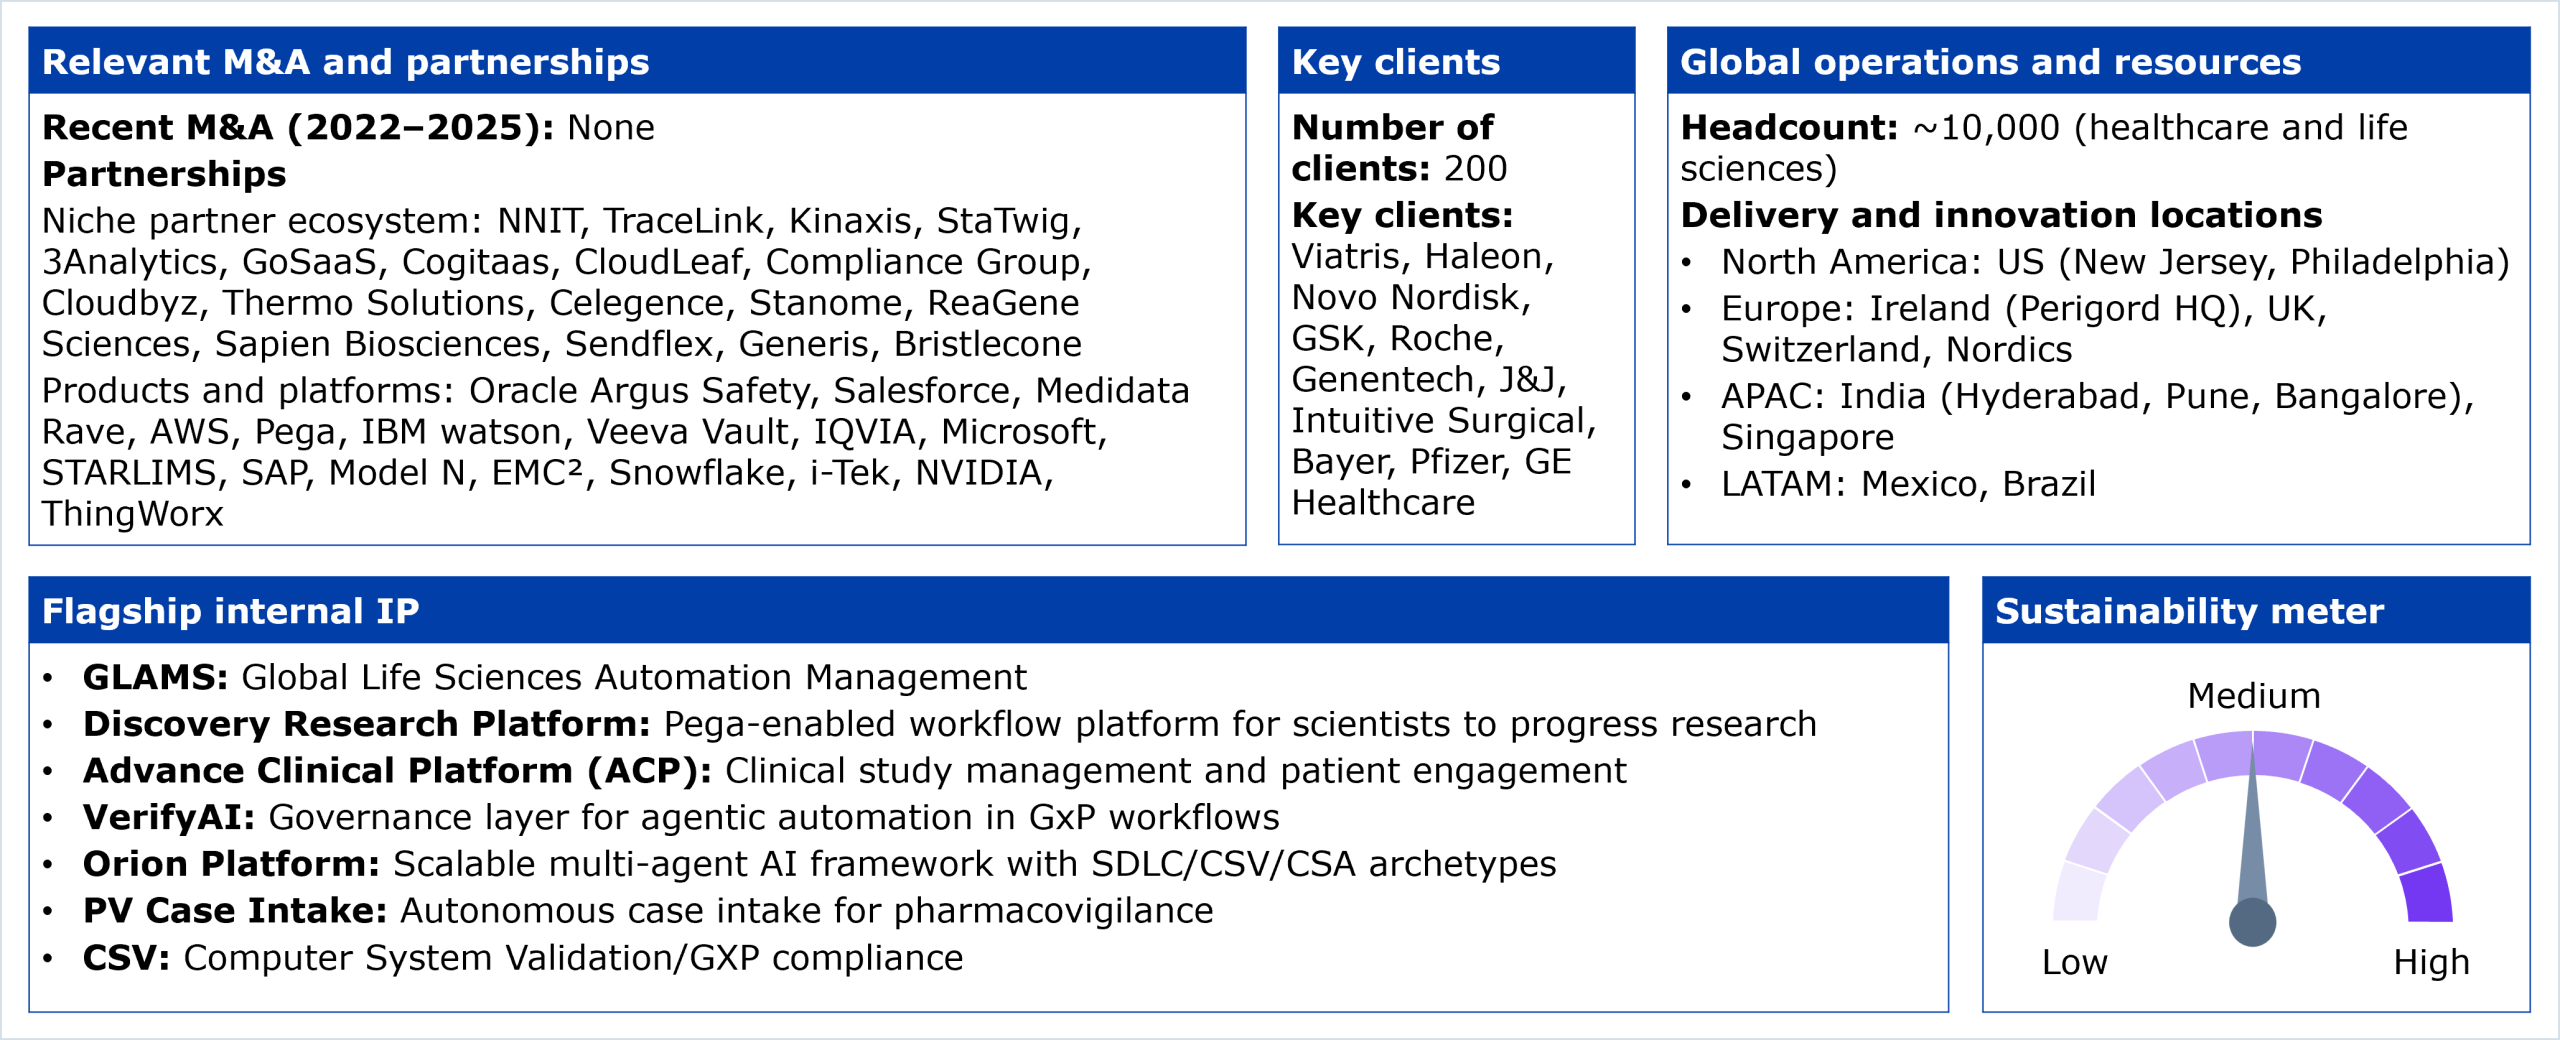
Task: Select the VerifyAI entry in the list
Action: (x=168, y=818)
